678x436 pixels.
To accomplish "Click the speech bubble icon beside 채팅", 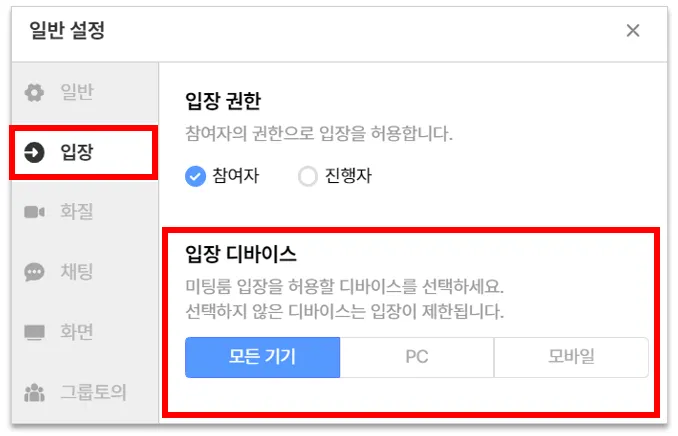I will point(34,272).
